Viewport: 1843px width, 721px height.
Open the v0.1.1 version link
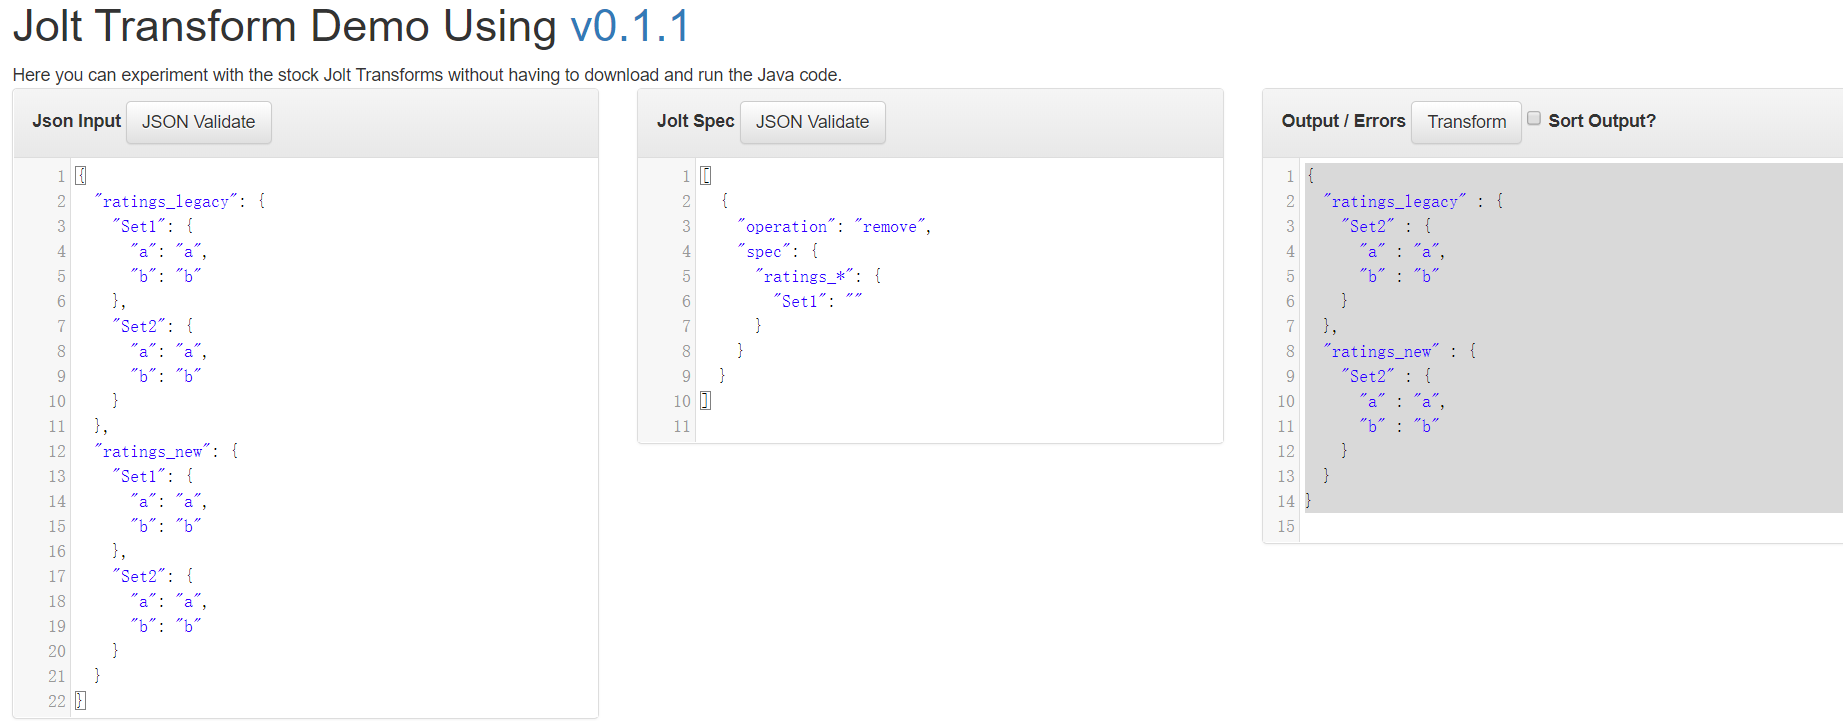630,26
